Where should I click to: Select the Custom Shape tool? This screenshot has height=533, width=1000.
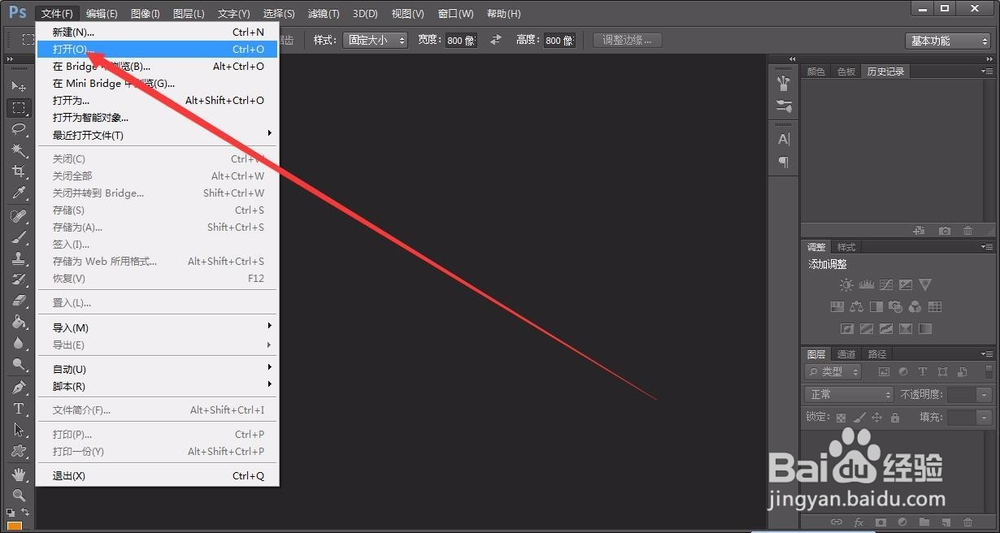click(x=18, y=451)
